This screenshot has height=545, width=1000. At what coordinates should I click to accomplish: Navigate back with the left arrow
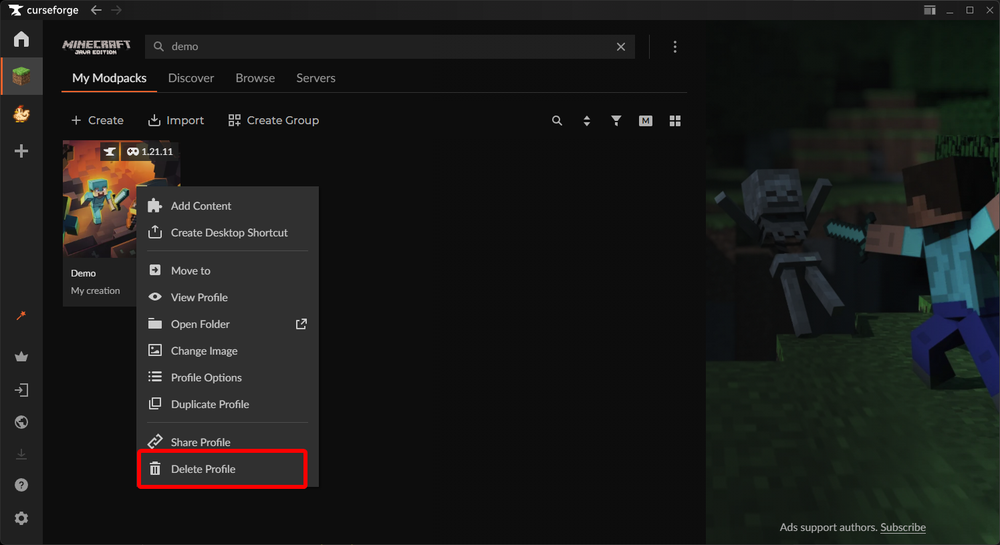(96, 10)
